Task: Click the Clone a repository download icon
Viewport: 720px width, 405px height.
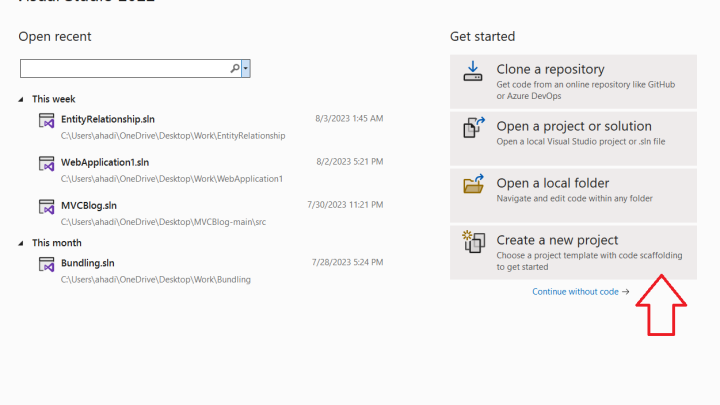Action: coord(472,72)
